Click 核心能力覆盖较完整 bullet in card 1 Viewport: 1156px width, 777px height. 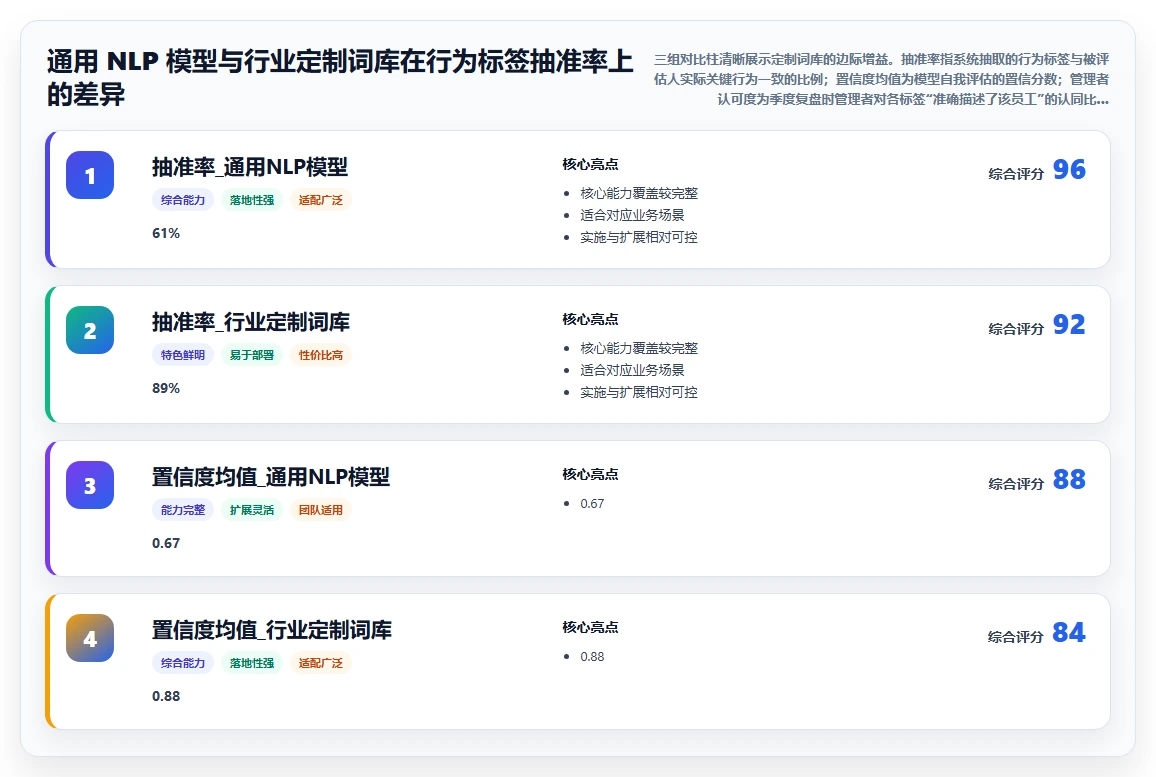coord(638,193)
